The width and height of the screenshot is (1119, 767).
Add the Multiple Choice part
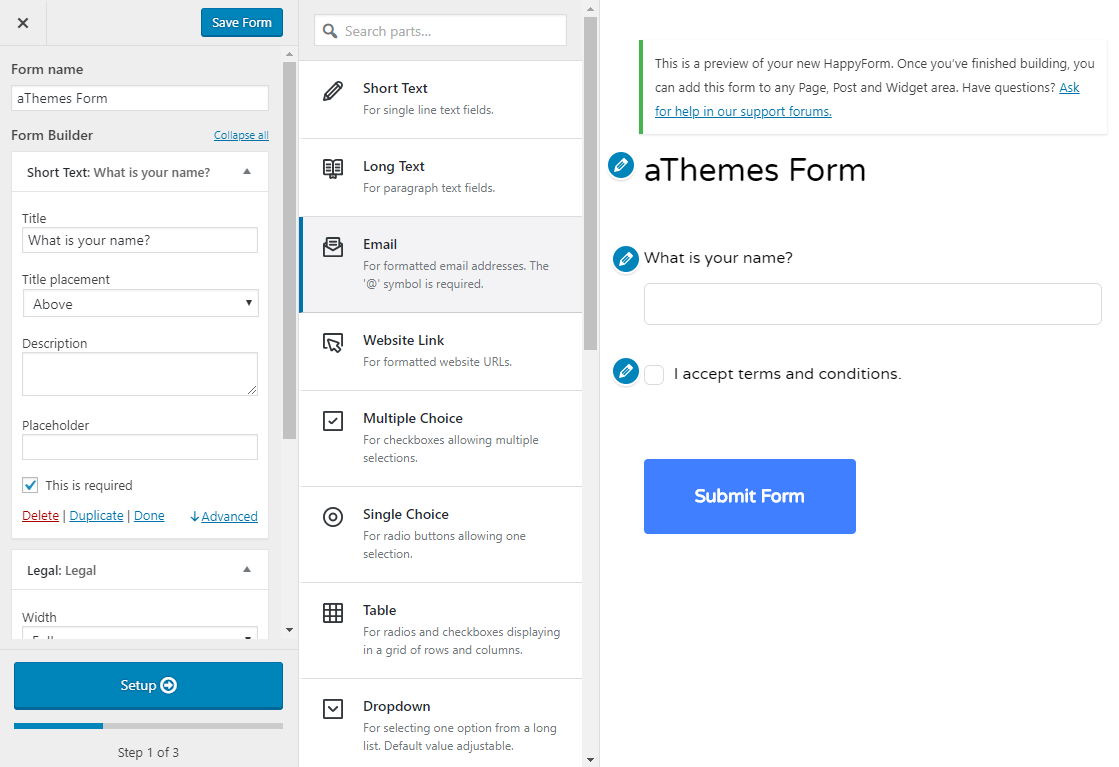[440, 438]
